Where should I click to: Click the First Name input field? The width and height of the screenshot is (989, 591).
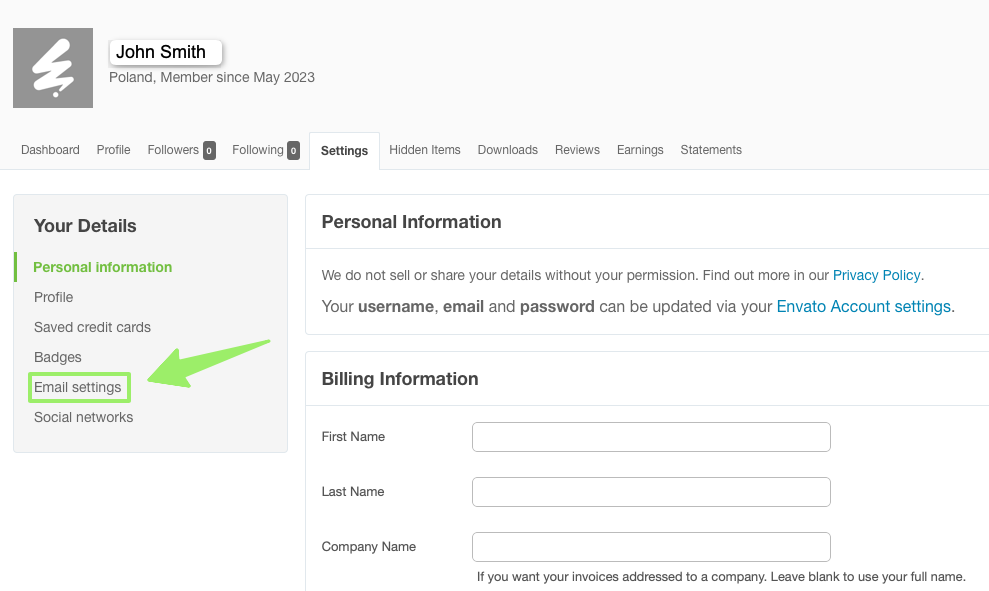[650, 437]
